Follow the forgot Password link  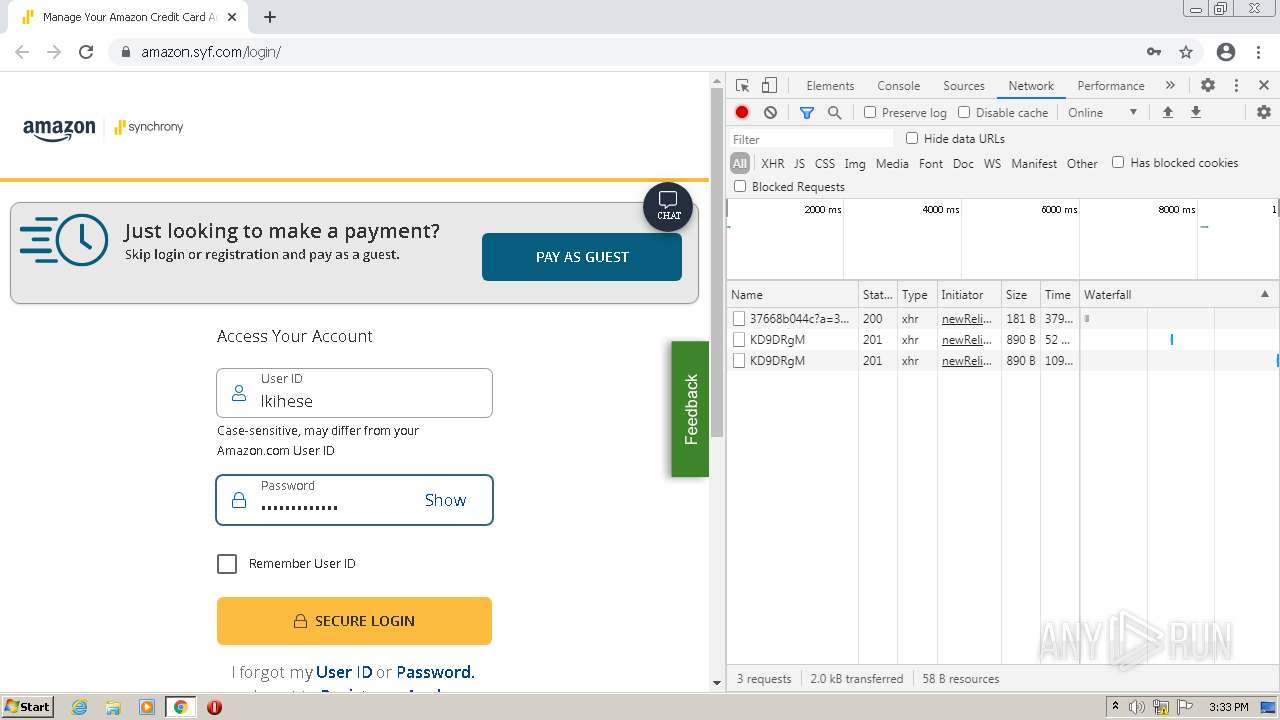click(x=435, y=672)
